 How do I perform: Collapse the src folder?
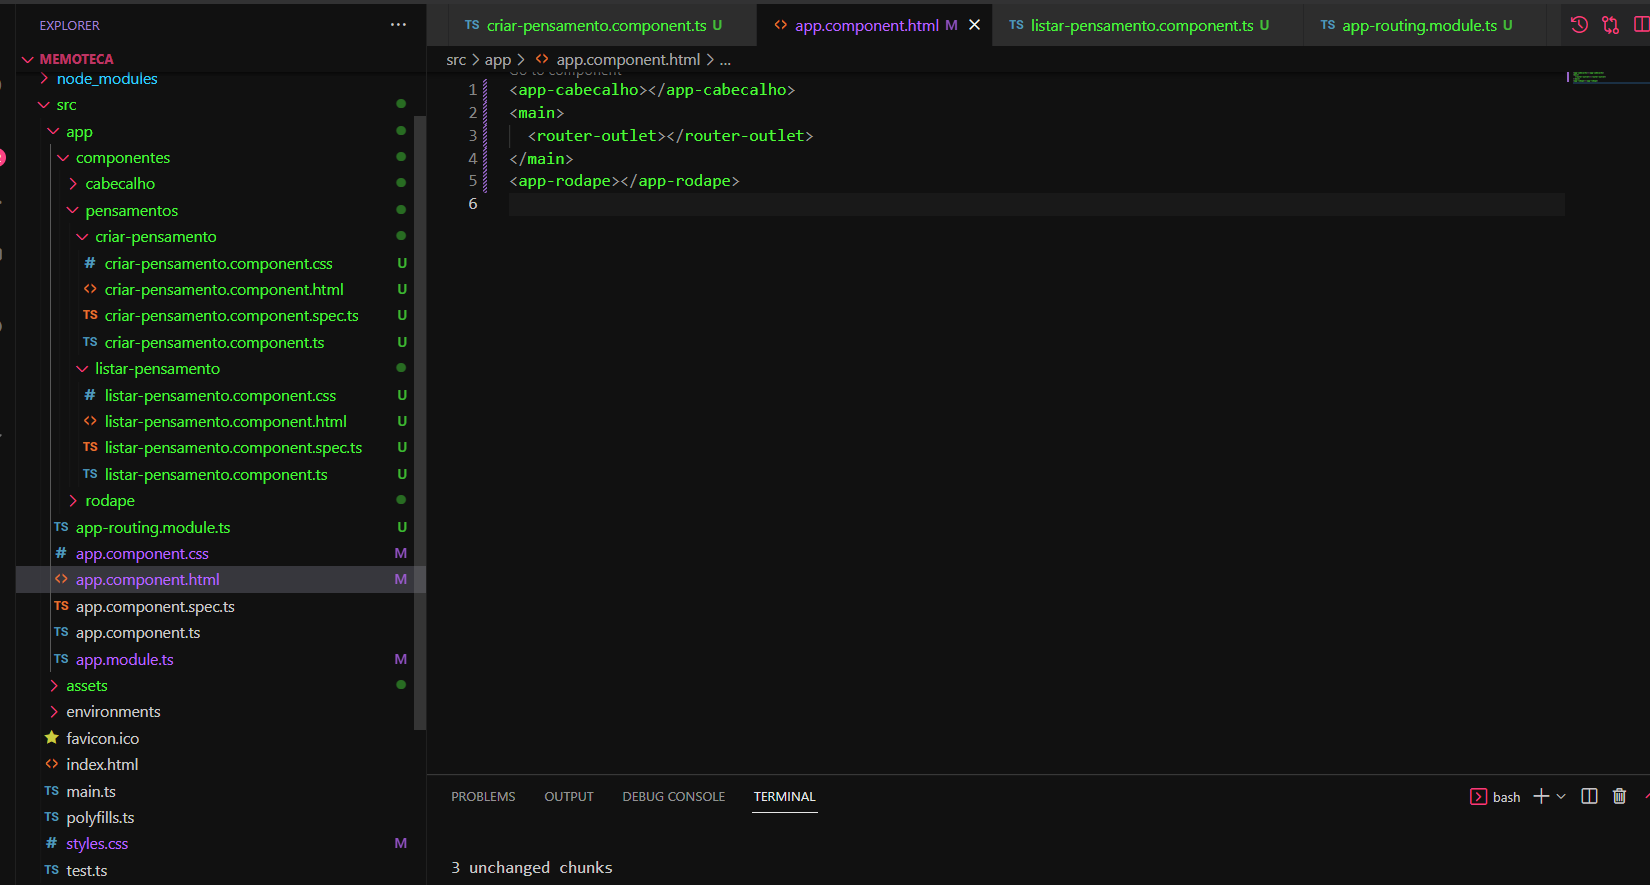pyautogui.click(x=66, y=105)
